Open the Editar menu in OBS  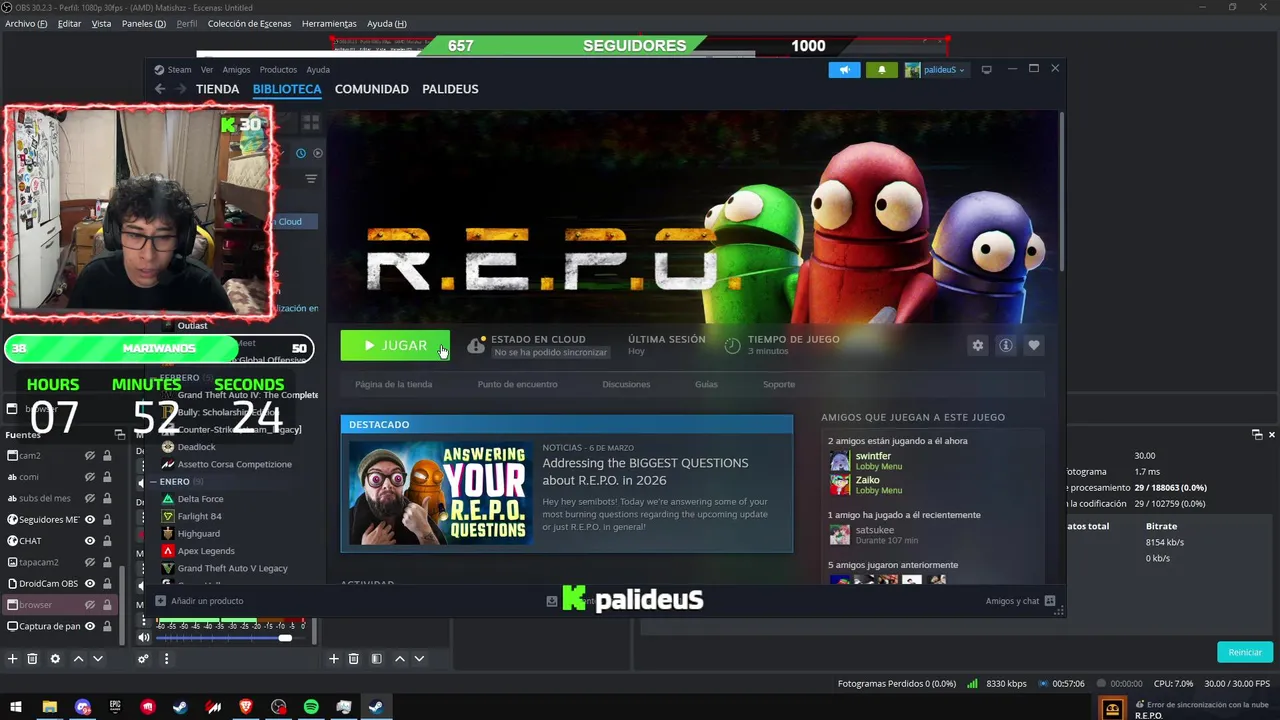pos(69,23)
